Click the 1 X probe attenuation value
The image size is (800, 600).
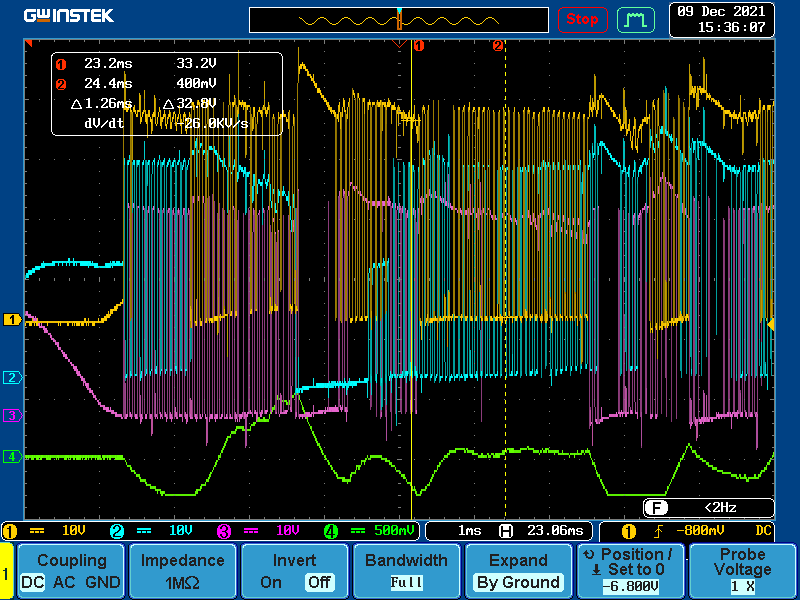(743, 586)
